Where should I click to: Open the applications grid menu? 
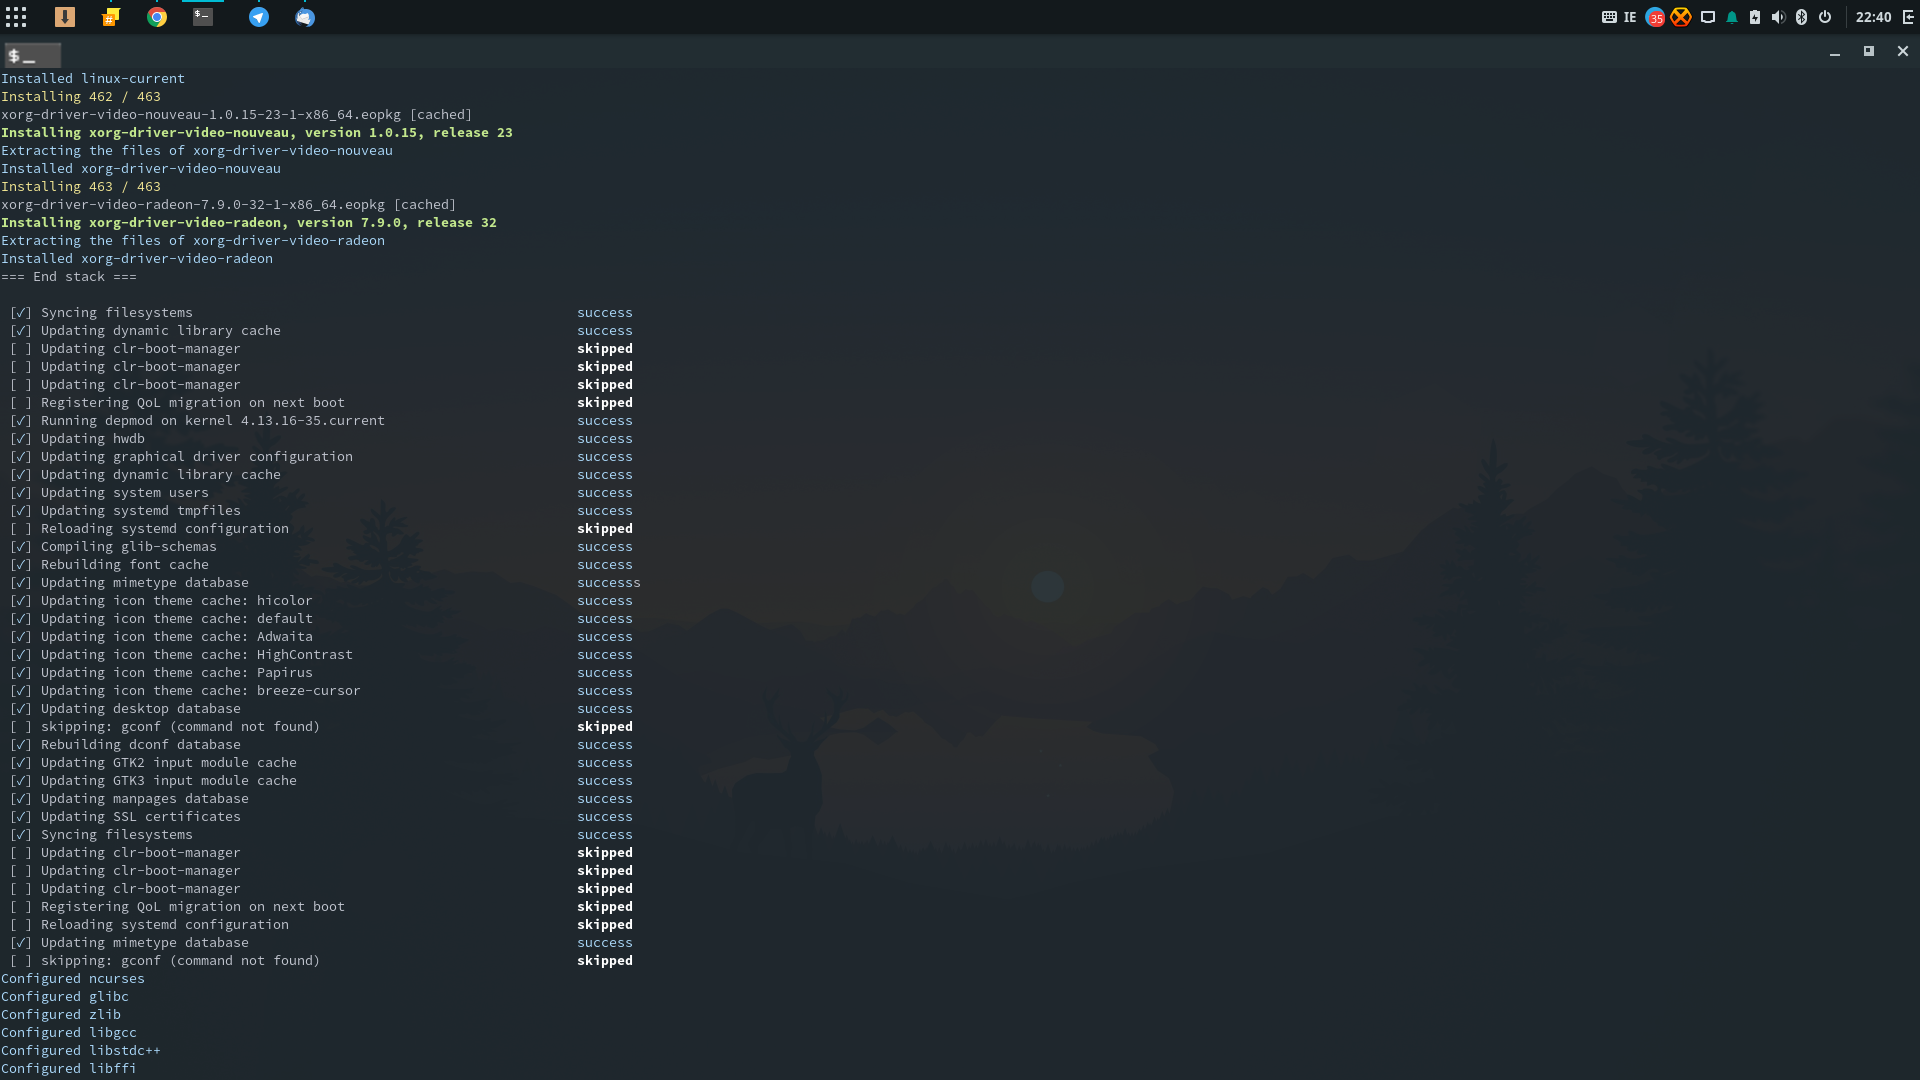point(16,17)
